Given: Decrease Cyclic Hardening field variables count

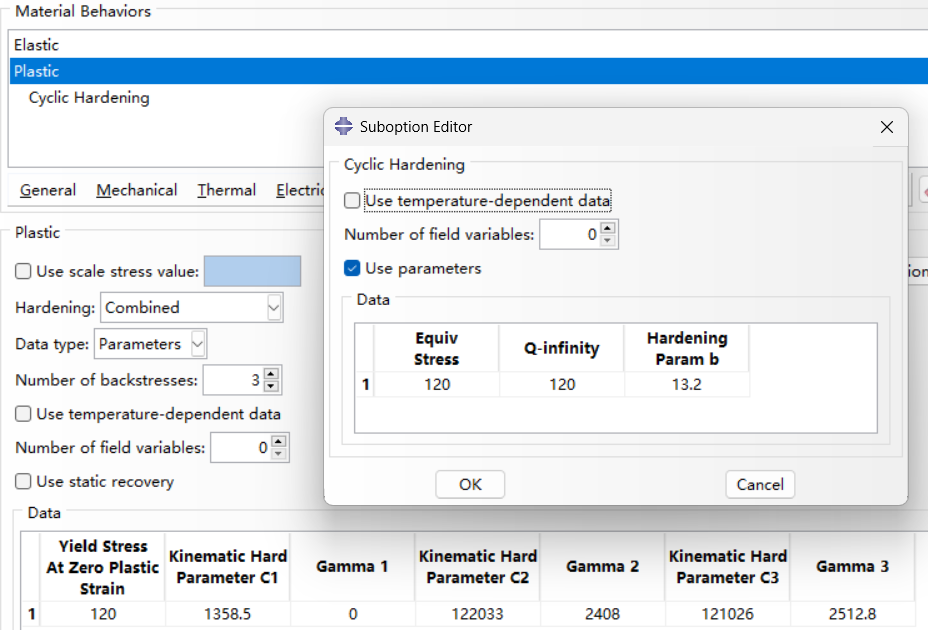Looking at the screenshot, I should (x=607, y=240).
